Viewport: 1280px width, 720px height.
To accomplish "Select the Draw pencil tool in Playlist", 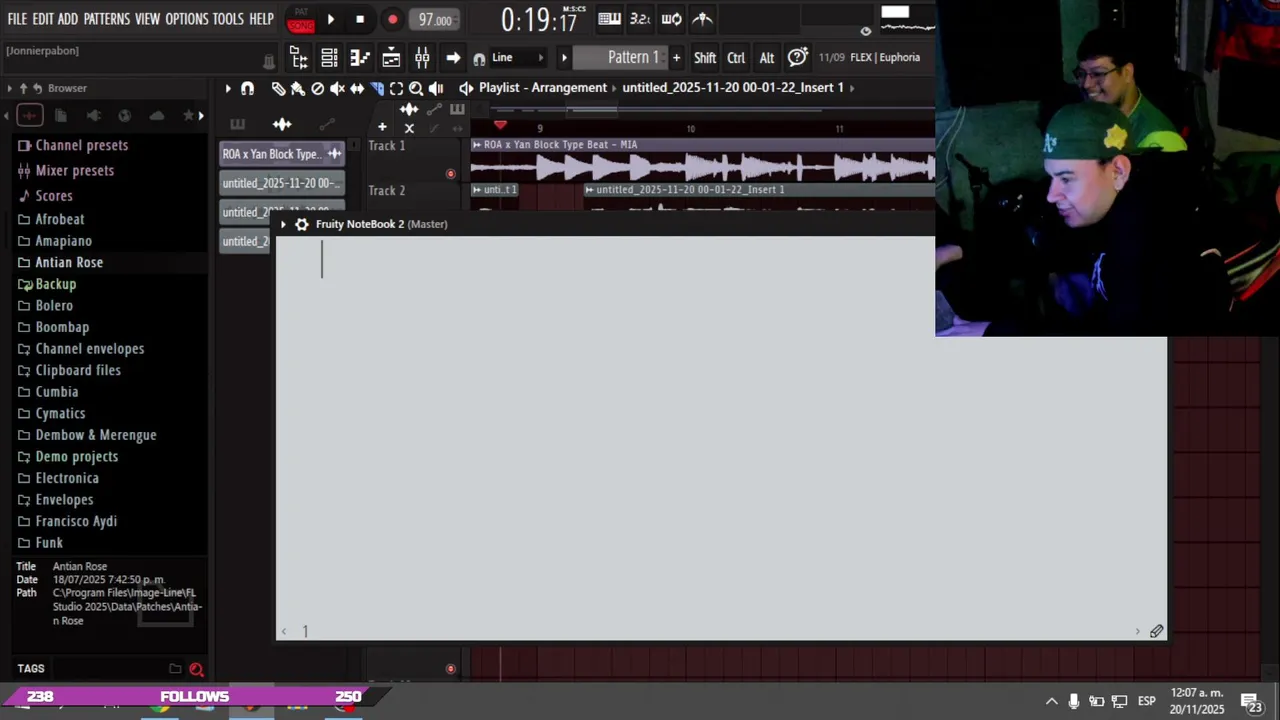I will 278,88.
